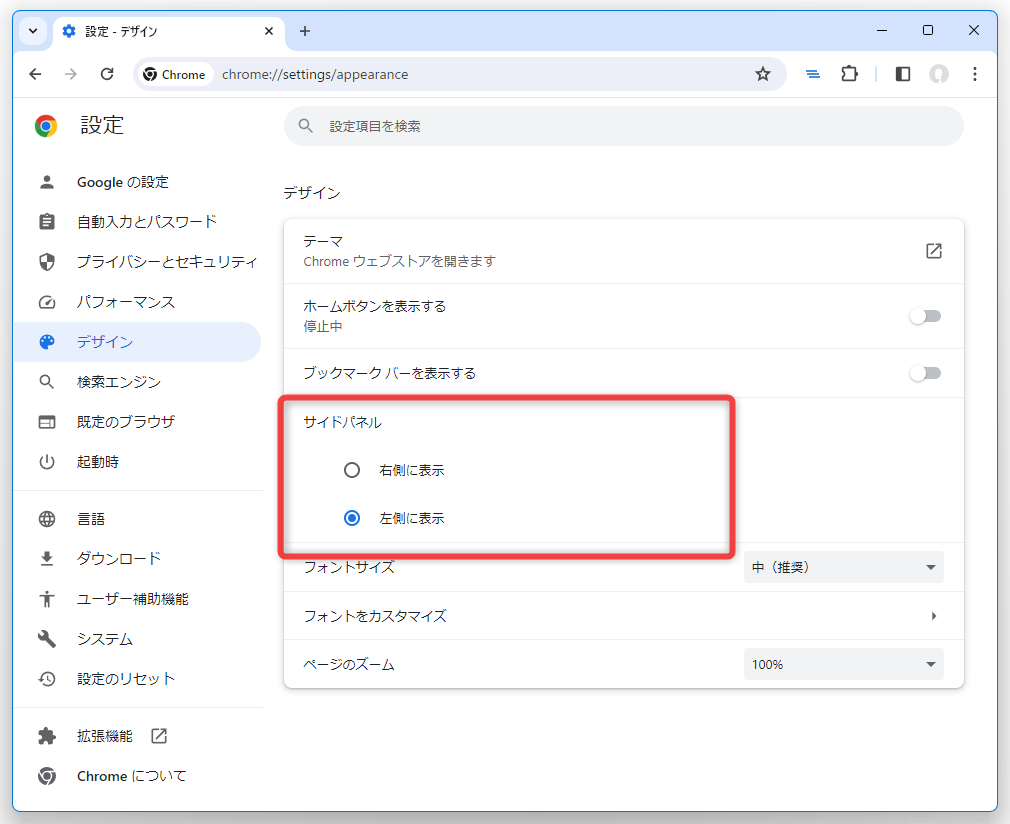Open the tab search dropdown arrow
The height and width of the screenshot is (824, 1010).
click(33, 31)
